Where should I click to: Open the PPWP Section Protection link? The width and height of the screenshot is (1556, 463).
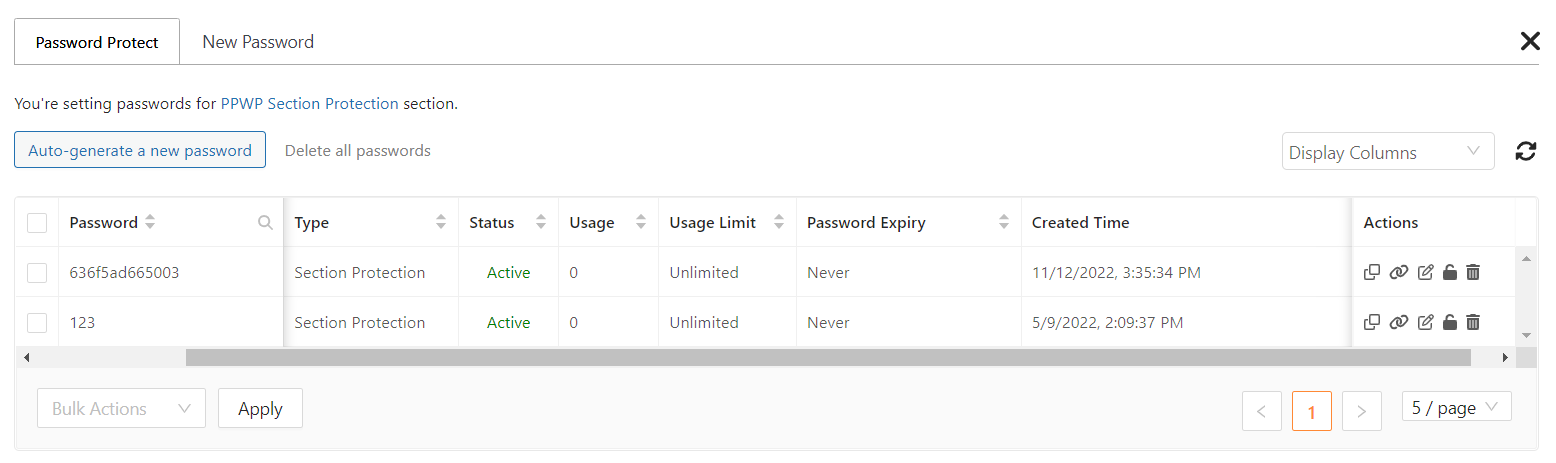pos(310,103)
